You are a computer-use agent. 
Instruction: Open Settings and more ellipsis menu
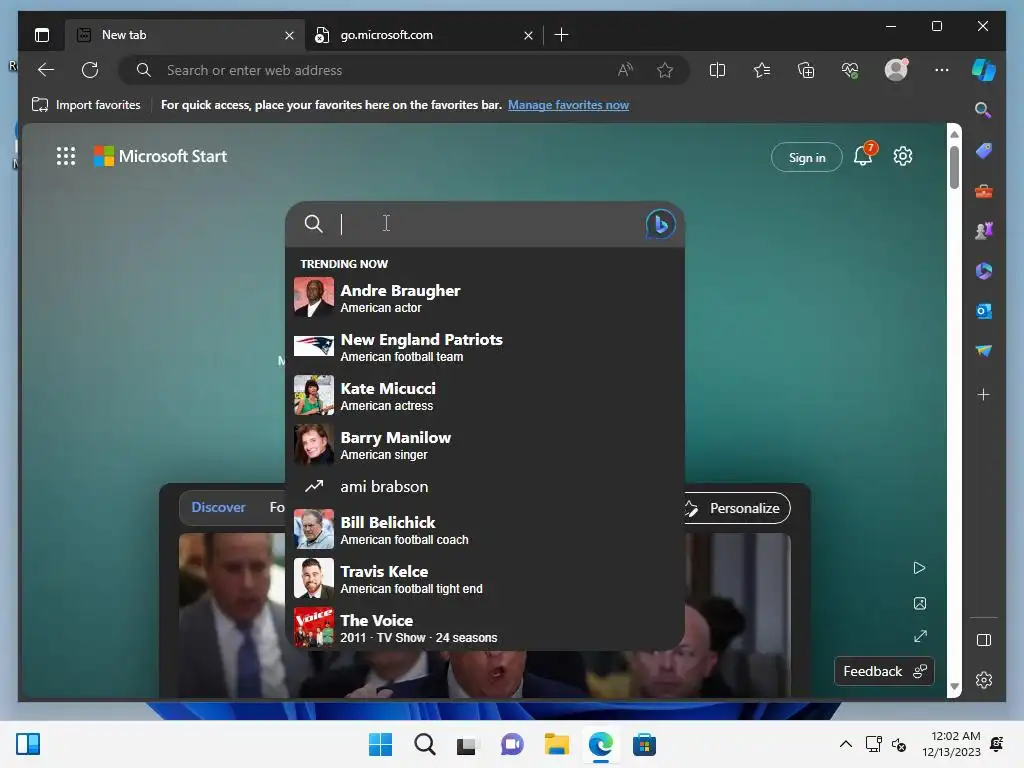[941, 70]
